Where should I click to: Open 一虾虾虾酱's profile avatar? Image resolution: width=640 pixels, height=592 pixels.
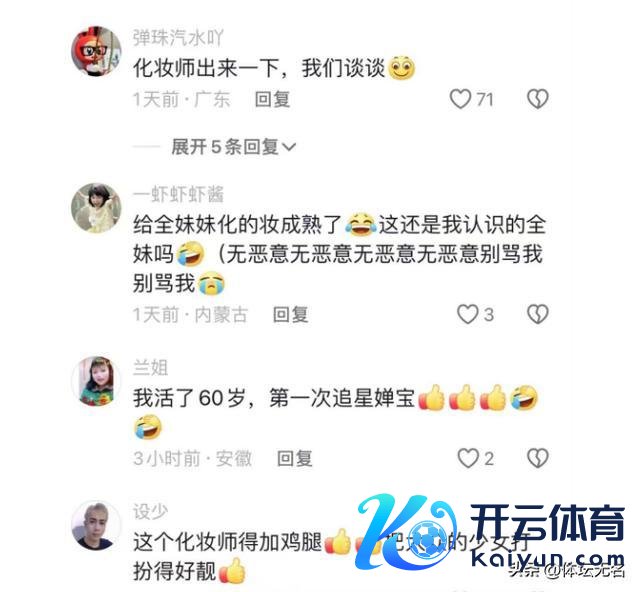[96, 208]
